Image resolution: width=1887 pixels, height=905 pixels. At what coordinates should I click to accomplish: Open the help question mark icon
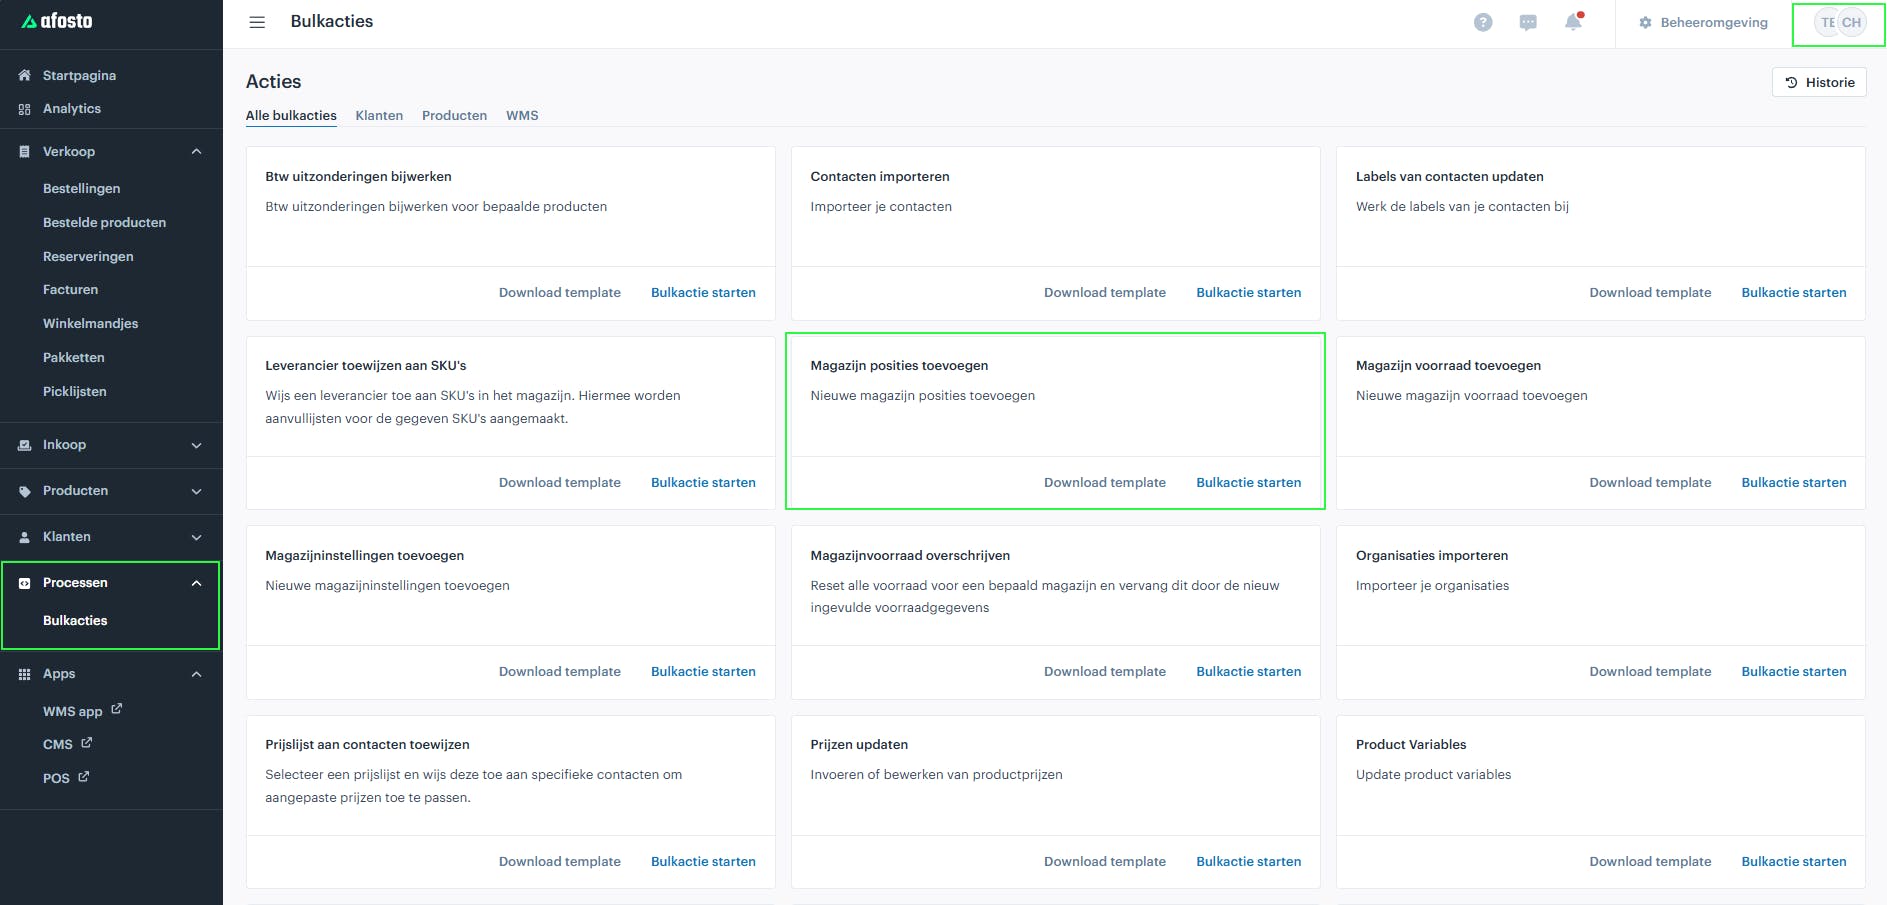(x=1483, y=22)
